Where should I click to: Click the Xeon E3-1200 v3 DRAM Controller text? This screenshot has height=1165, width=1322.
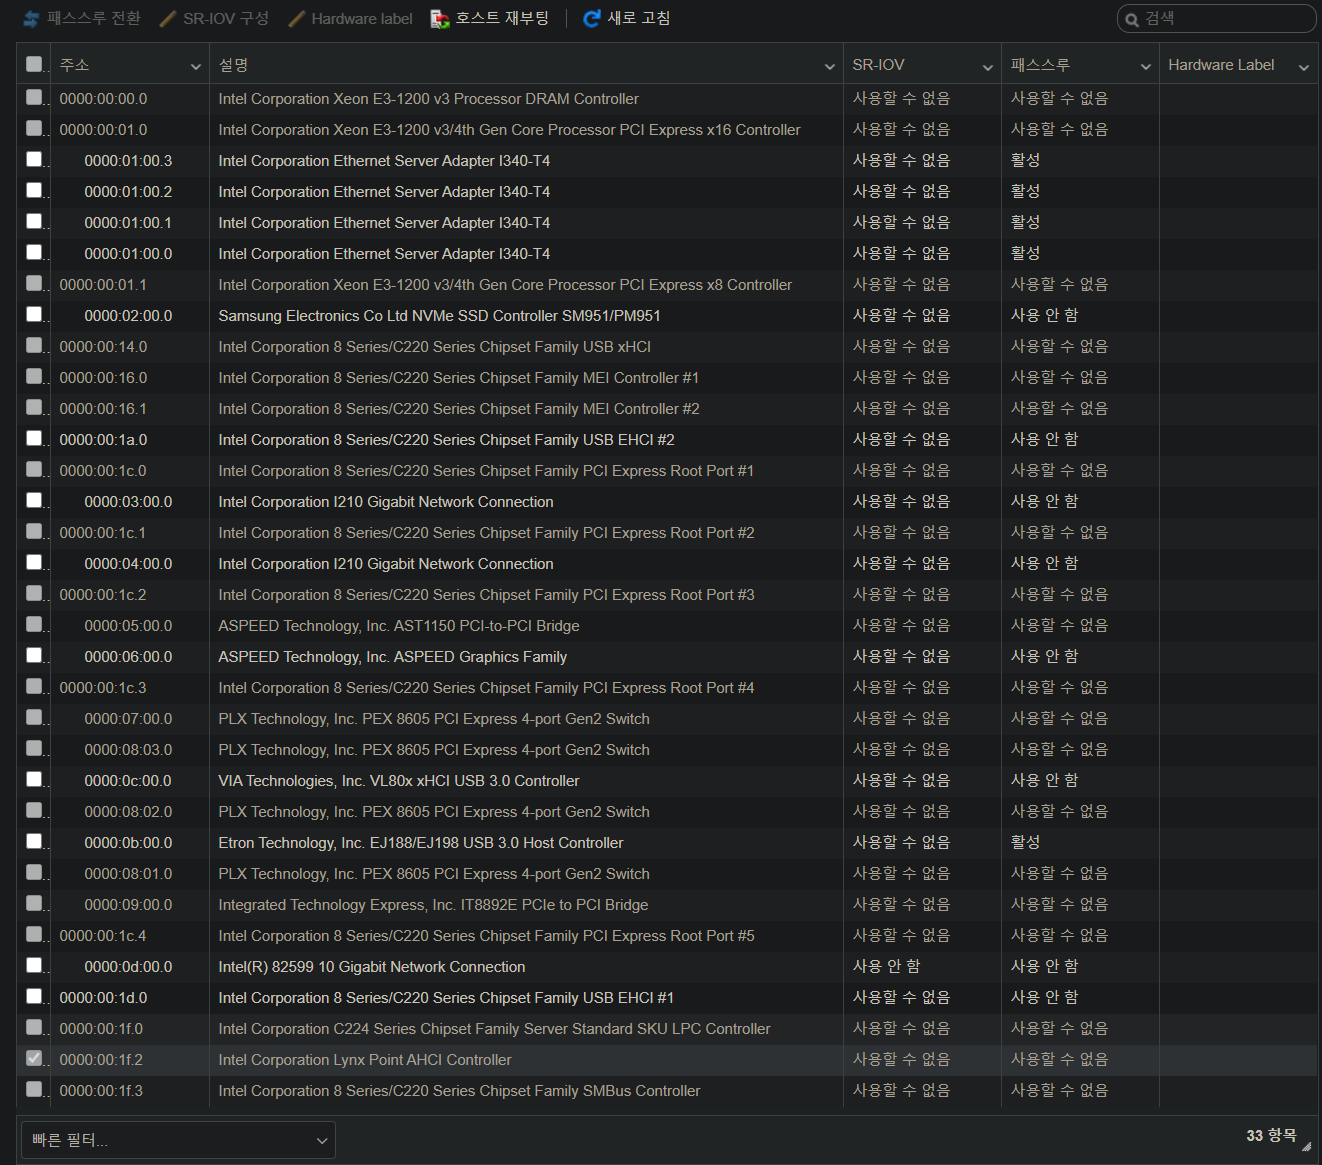pos(428,99)
